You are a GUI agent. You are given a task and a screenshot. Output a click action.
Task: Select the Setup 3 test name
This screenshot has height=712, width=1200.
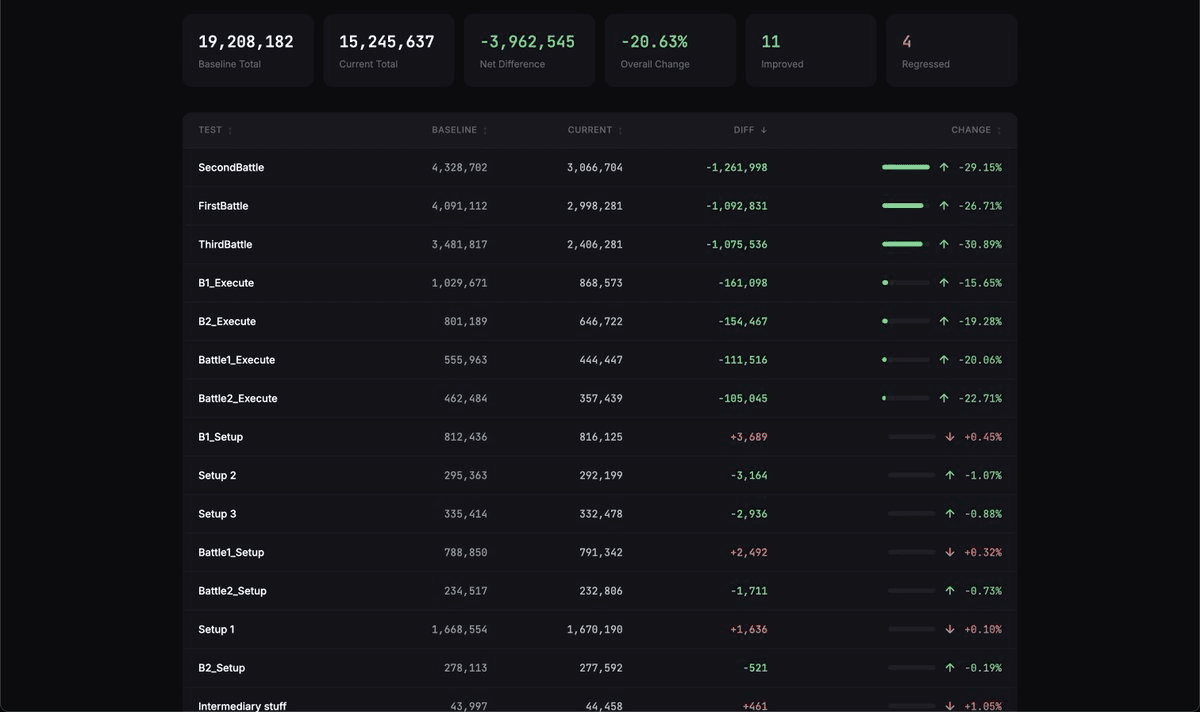217,514
